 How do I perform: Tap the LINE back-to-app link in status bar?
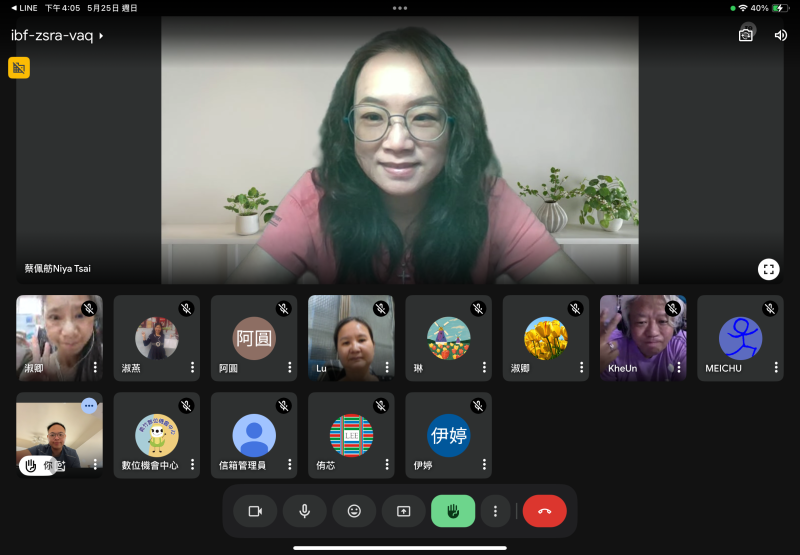click(22, 7)
